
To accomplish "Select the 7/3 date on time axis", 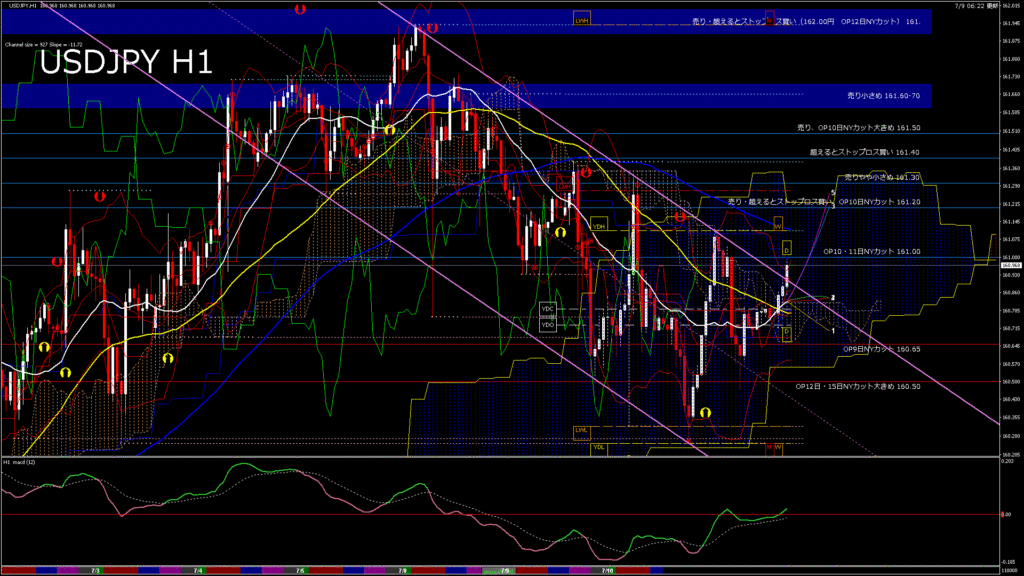I will coord(95,570).
